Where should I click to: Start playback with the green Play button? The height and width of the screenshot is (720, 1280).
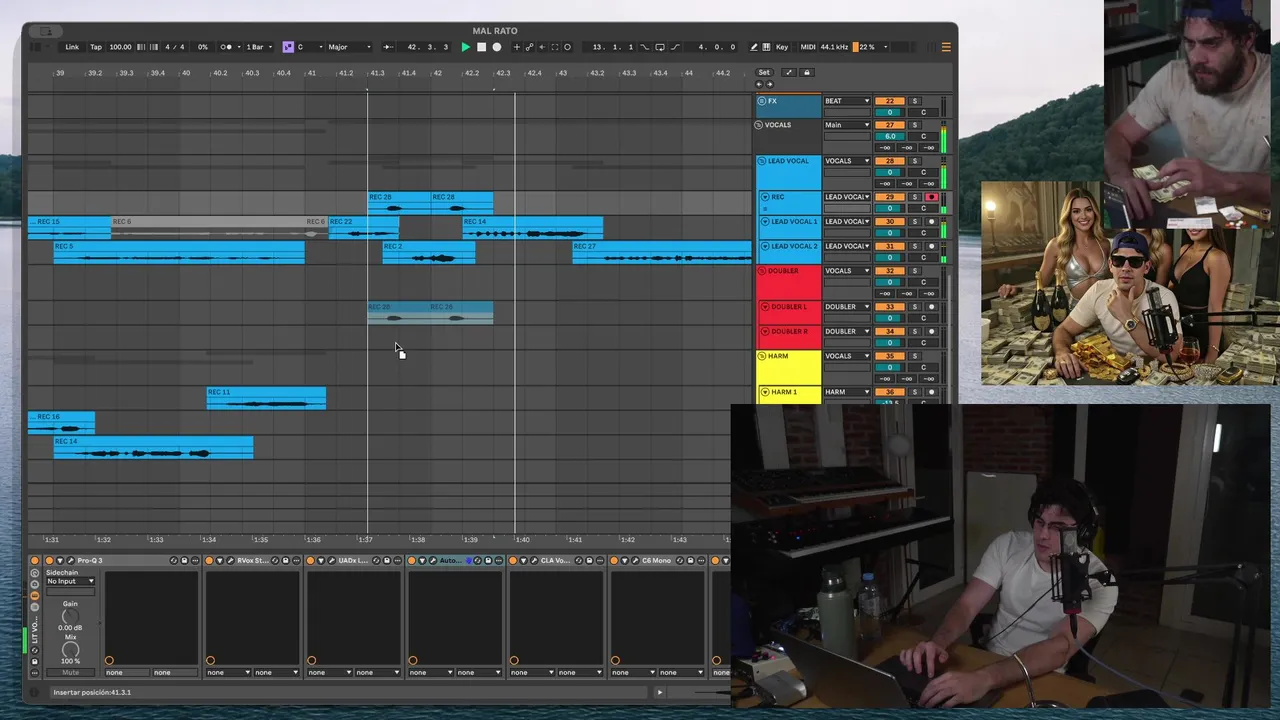pyautogui.click(x=465, y=47)
